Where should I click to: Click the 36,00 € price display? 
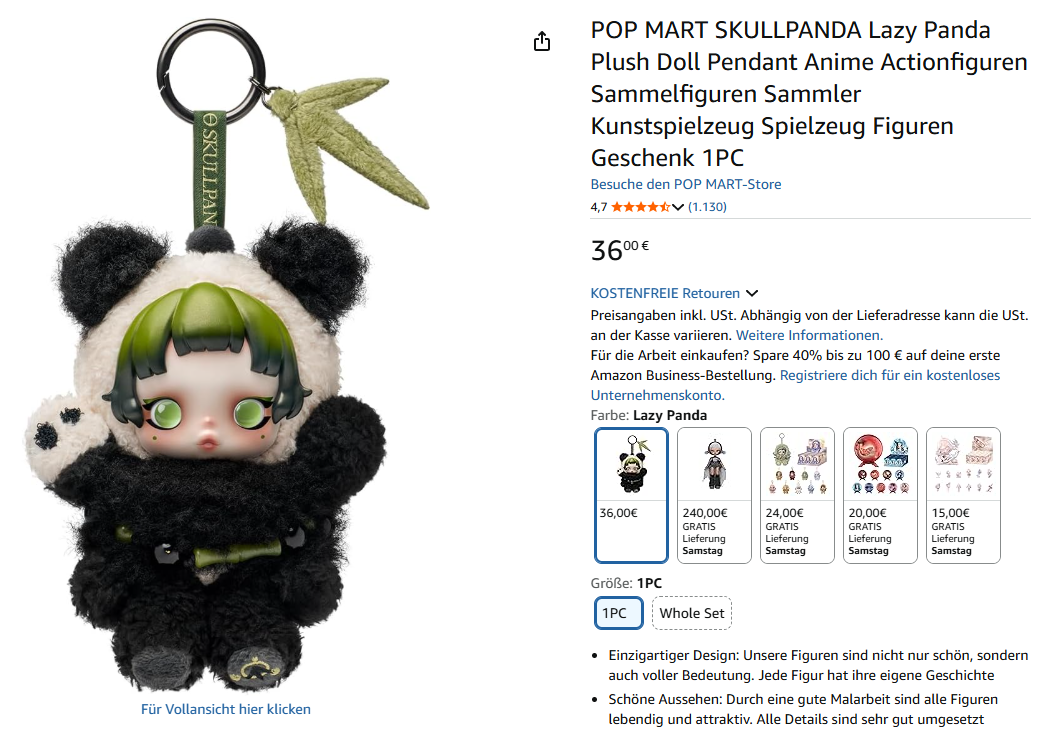[x=619, y=250]
